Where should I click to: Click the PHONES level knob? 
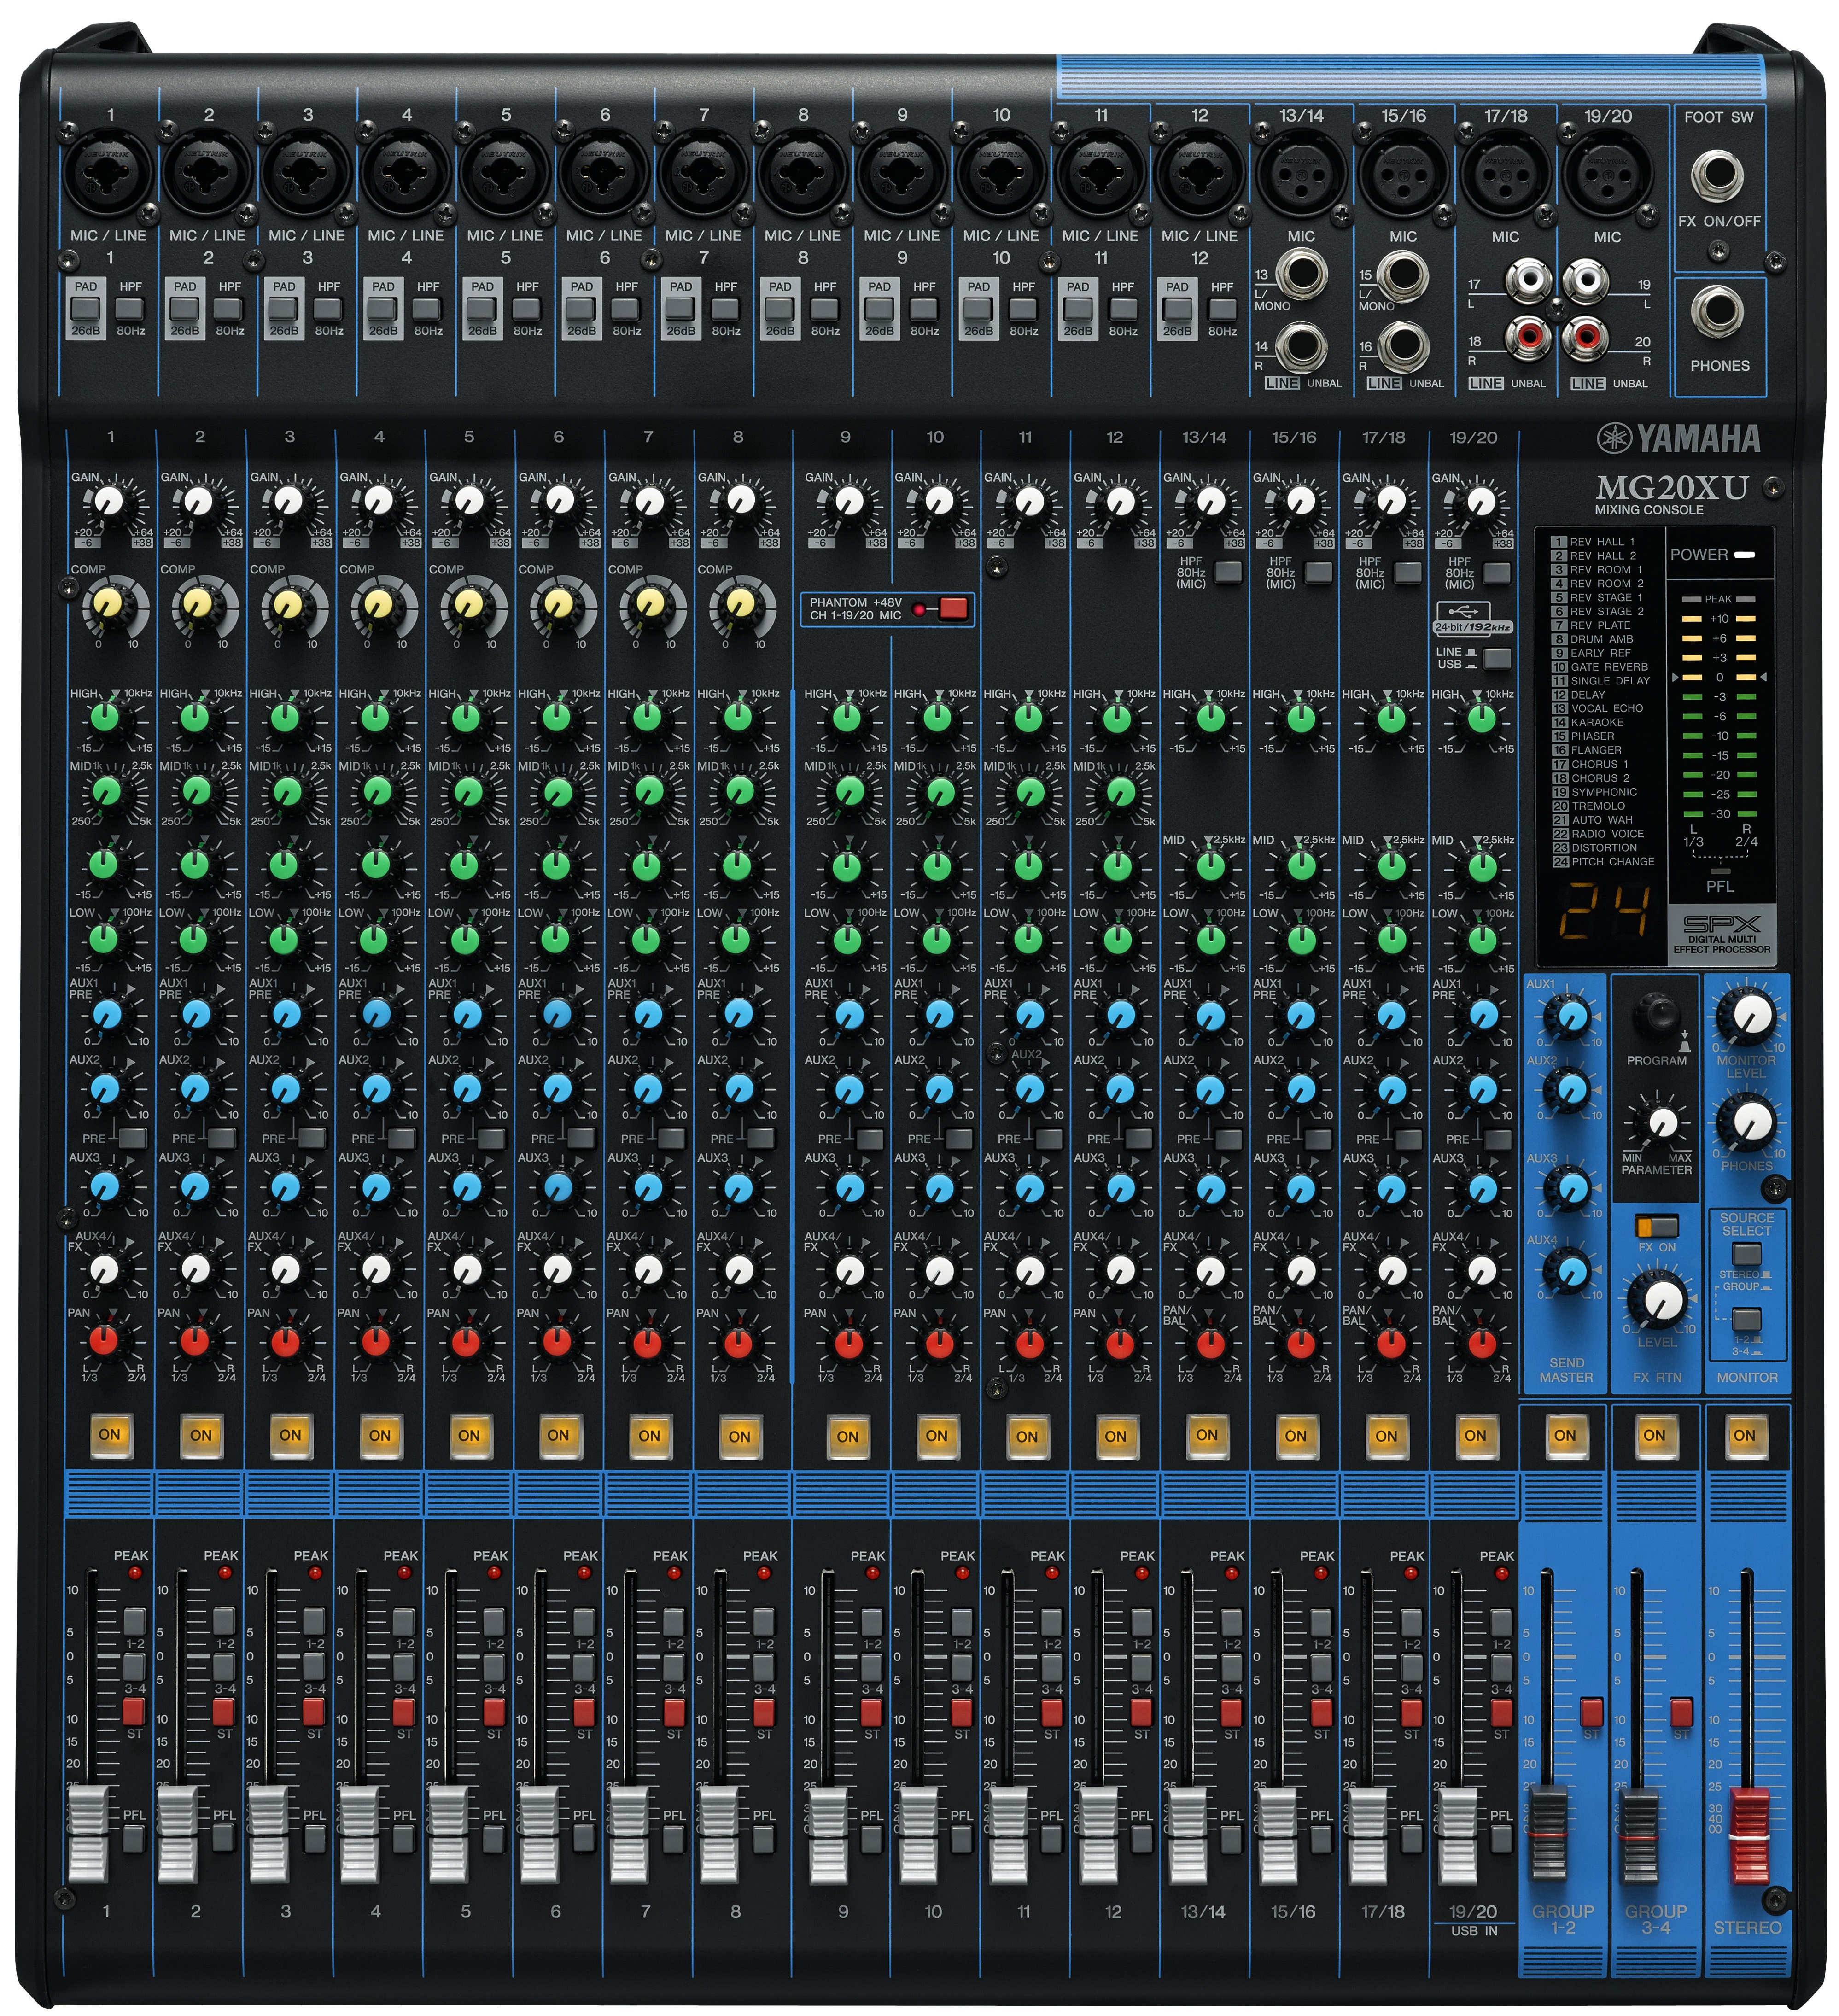click(x=1748, y=1123)
